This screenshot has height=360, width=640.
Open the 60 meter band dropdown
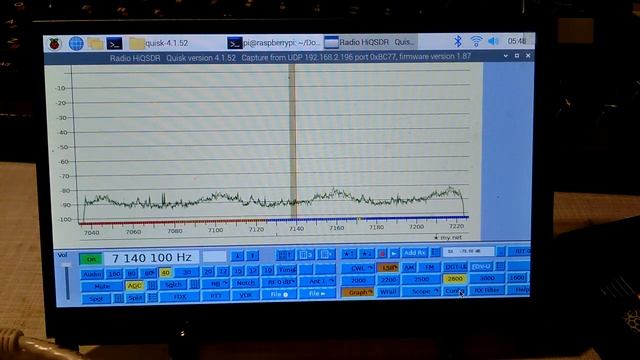point(149,272)
